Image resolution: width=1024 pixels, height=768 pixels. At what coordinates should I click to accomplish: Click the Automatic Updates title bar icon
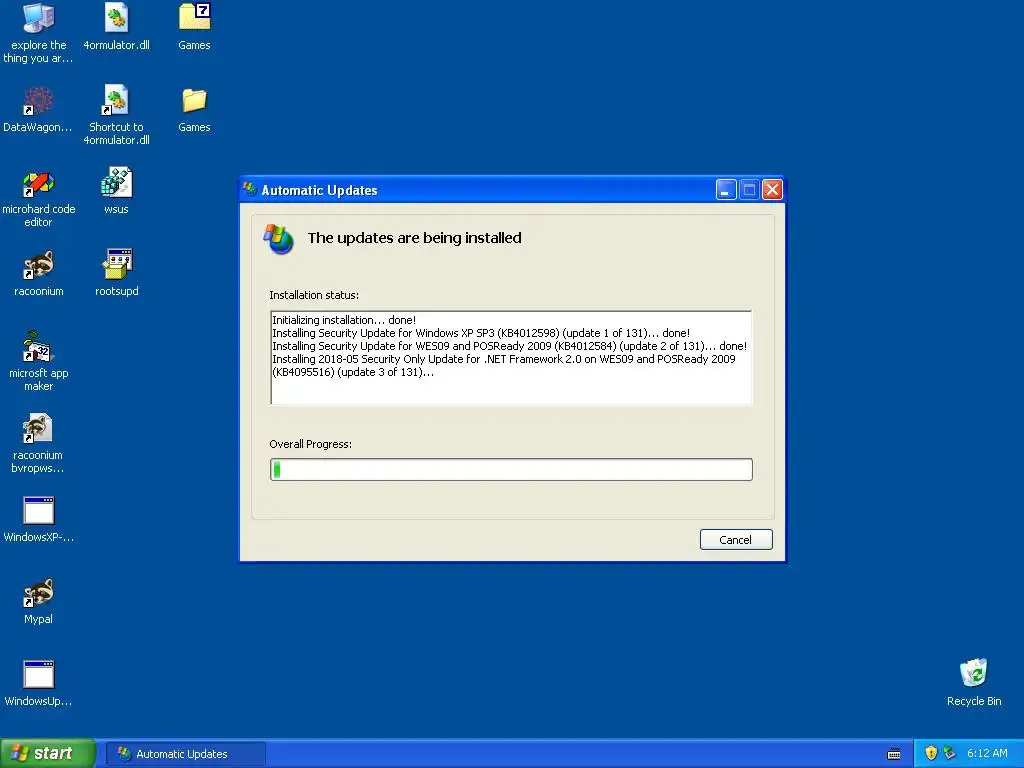[x=249, y=189]
